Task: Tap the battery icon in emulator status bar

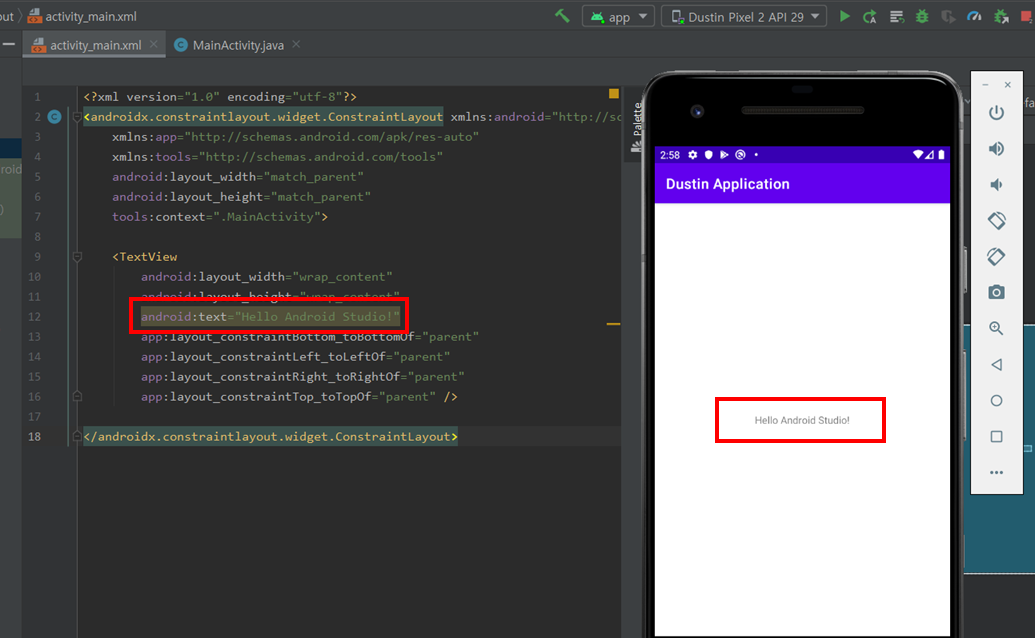Action: [x=941, y=155]
